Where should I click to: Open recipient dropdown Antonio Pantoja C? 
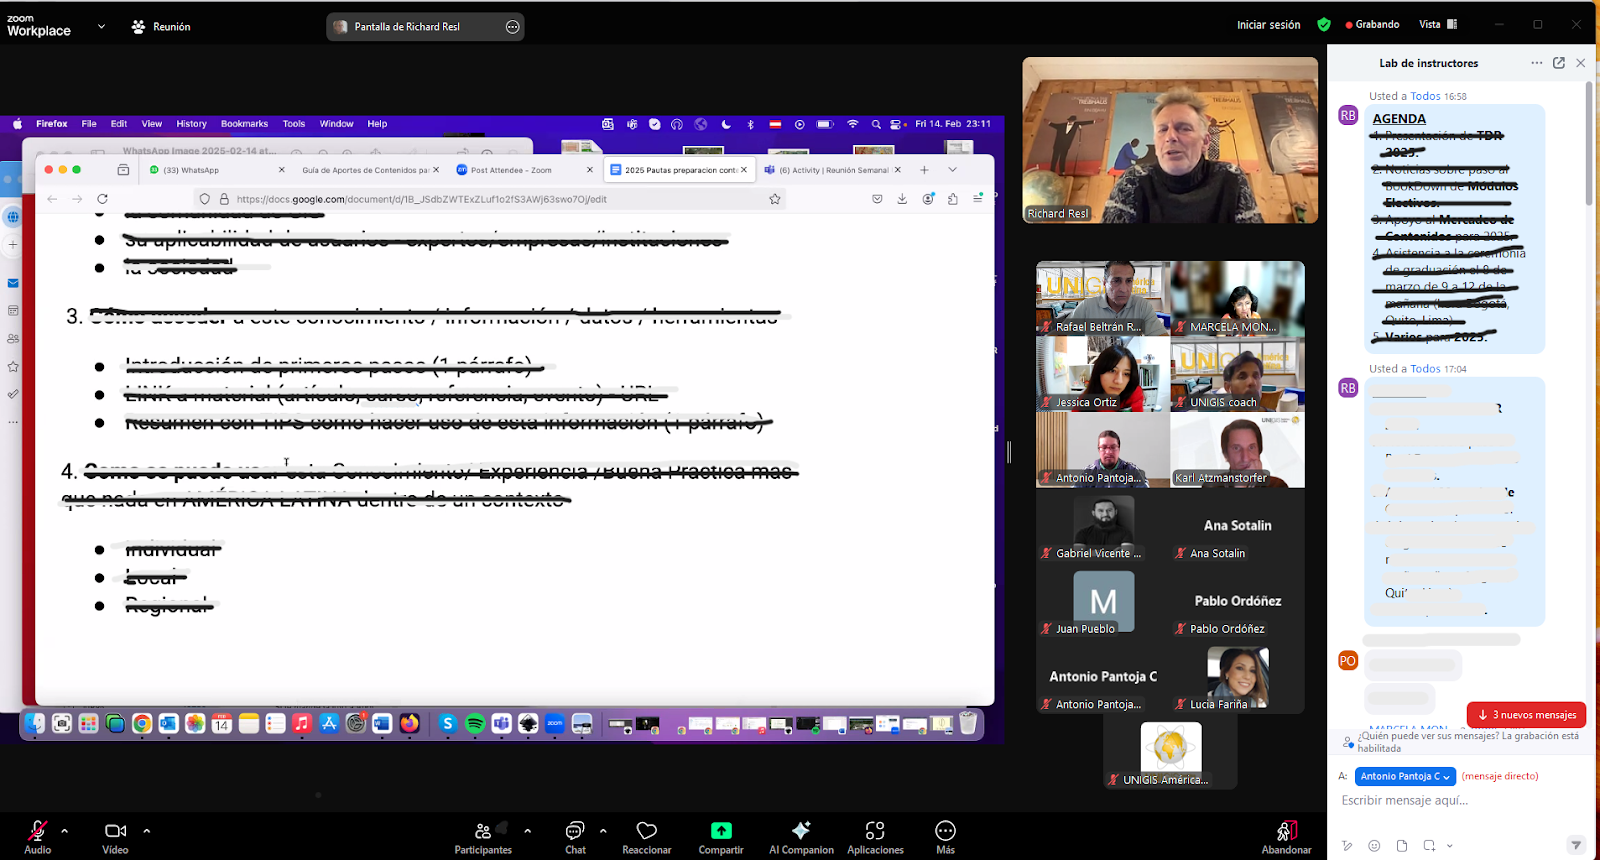(1405, 776)
